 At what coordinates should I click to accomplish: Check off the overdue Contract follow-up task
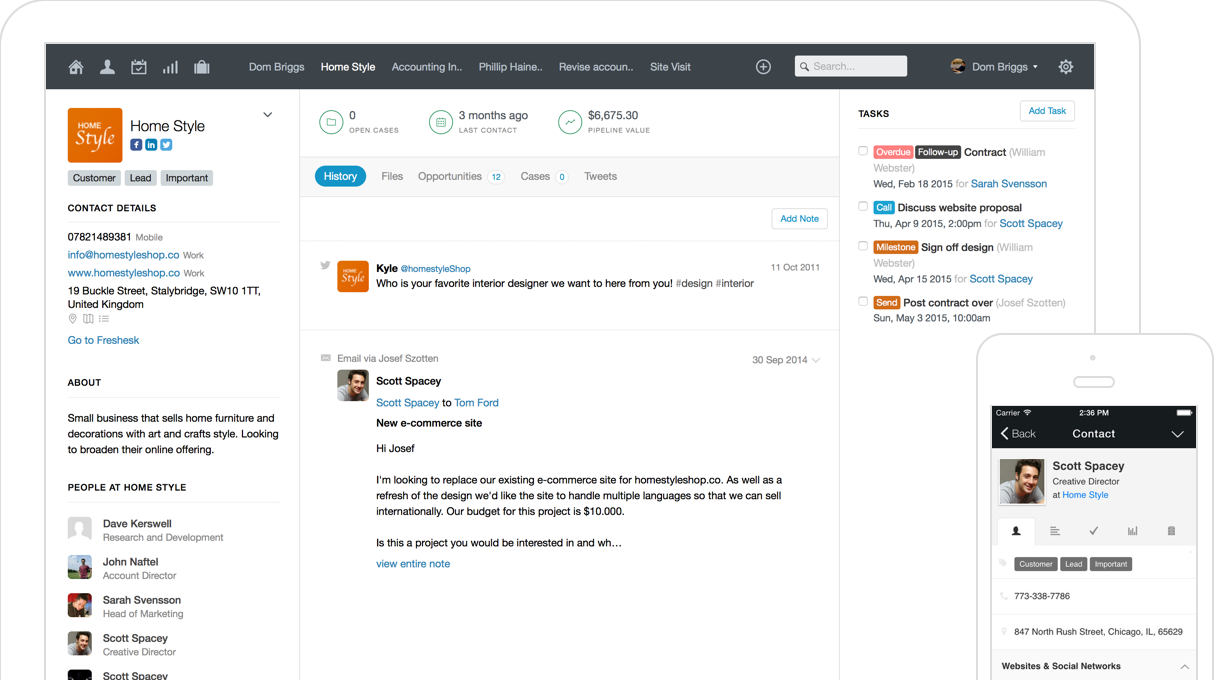863,151
